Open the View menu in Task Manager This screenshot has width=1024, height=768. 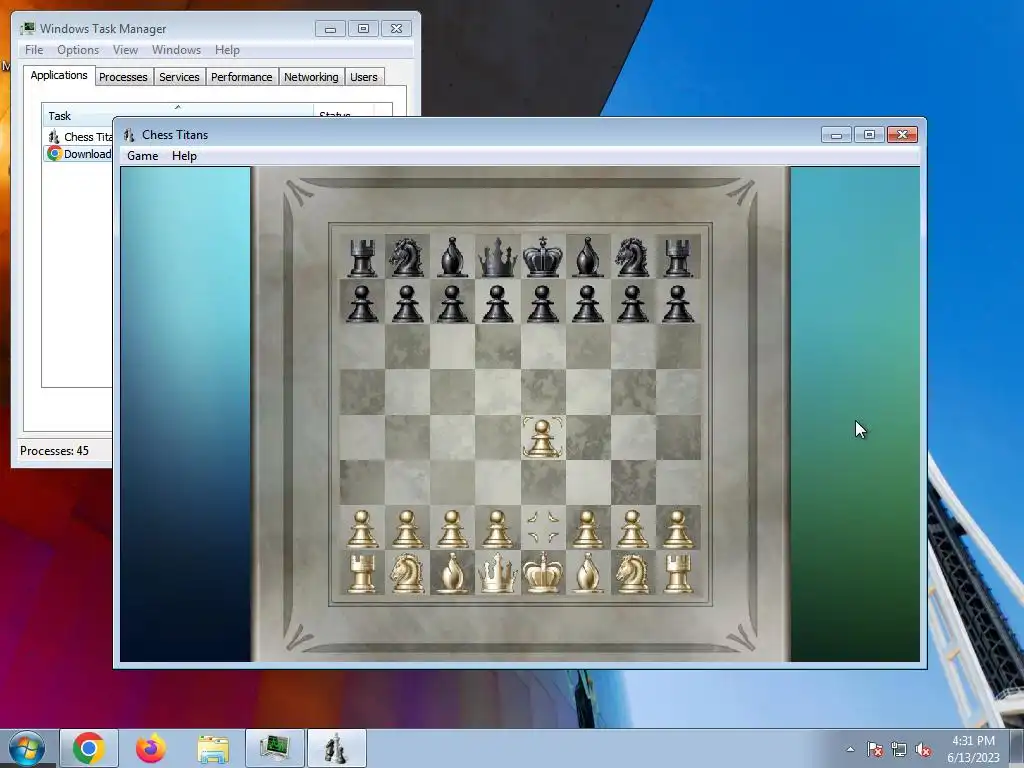point(125,50)
